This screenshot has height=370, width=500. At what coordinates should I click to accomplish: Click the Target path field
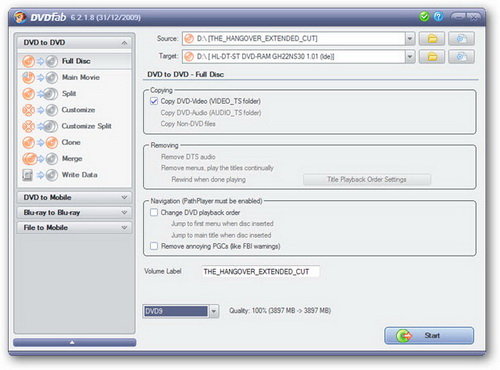(294, 57)
